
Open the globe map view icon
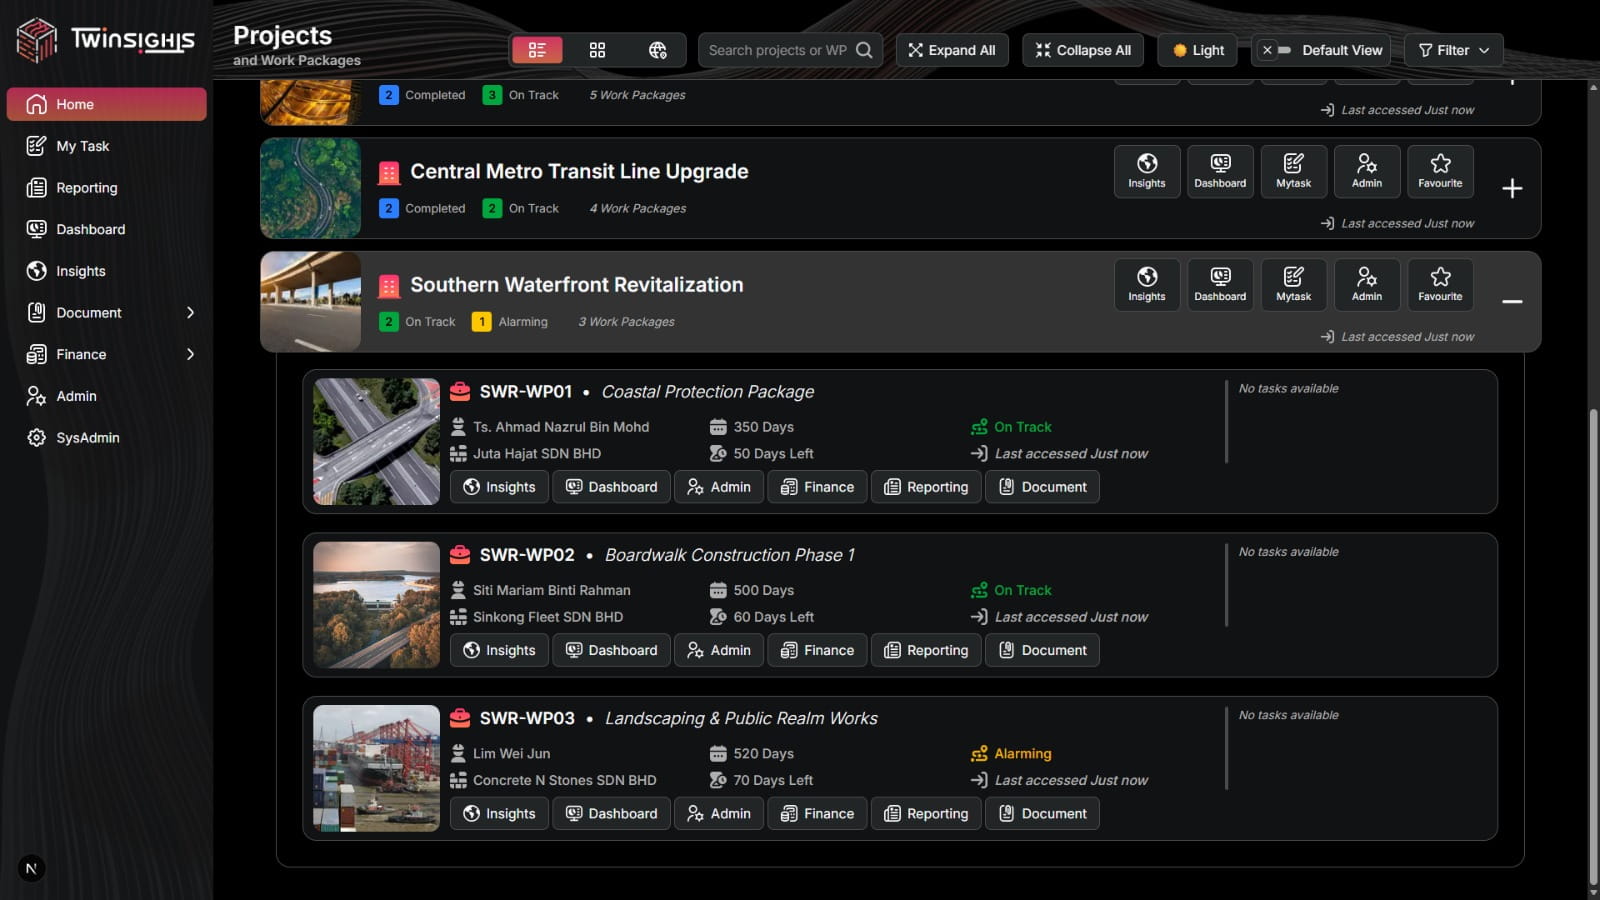657,50
